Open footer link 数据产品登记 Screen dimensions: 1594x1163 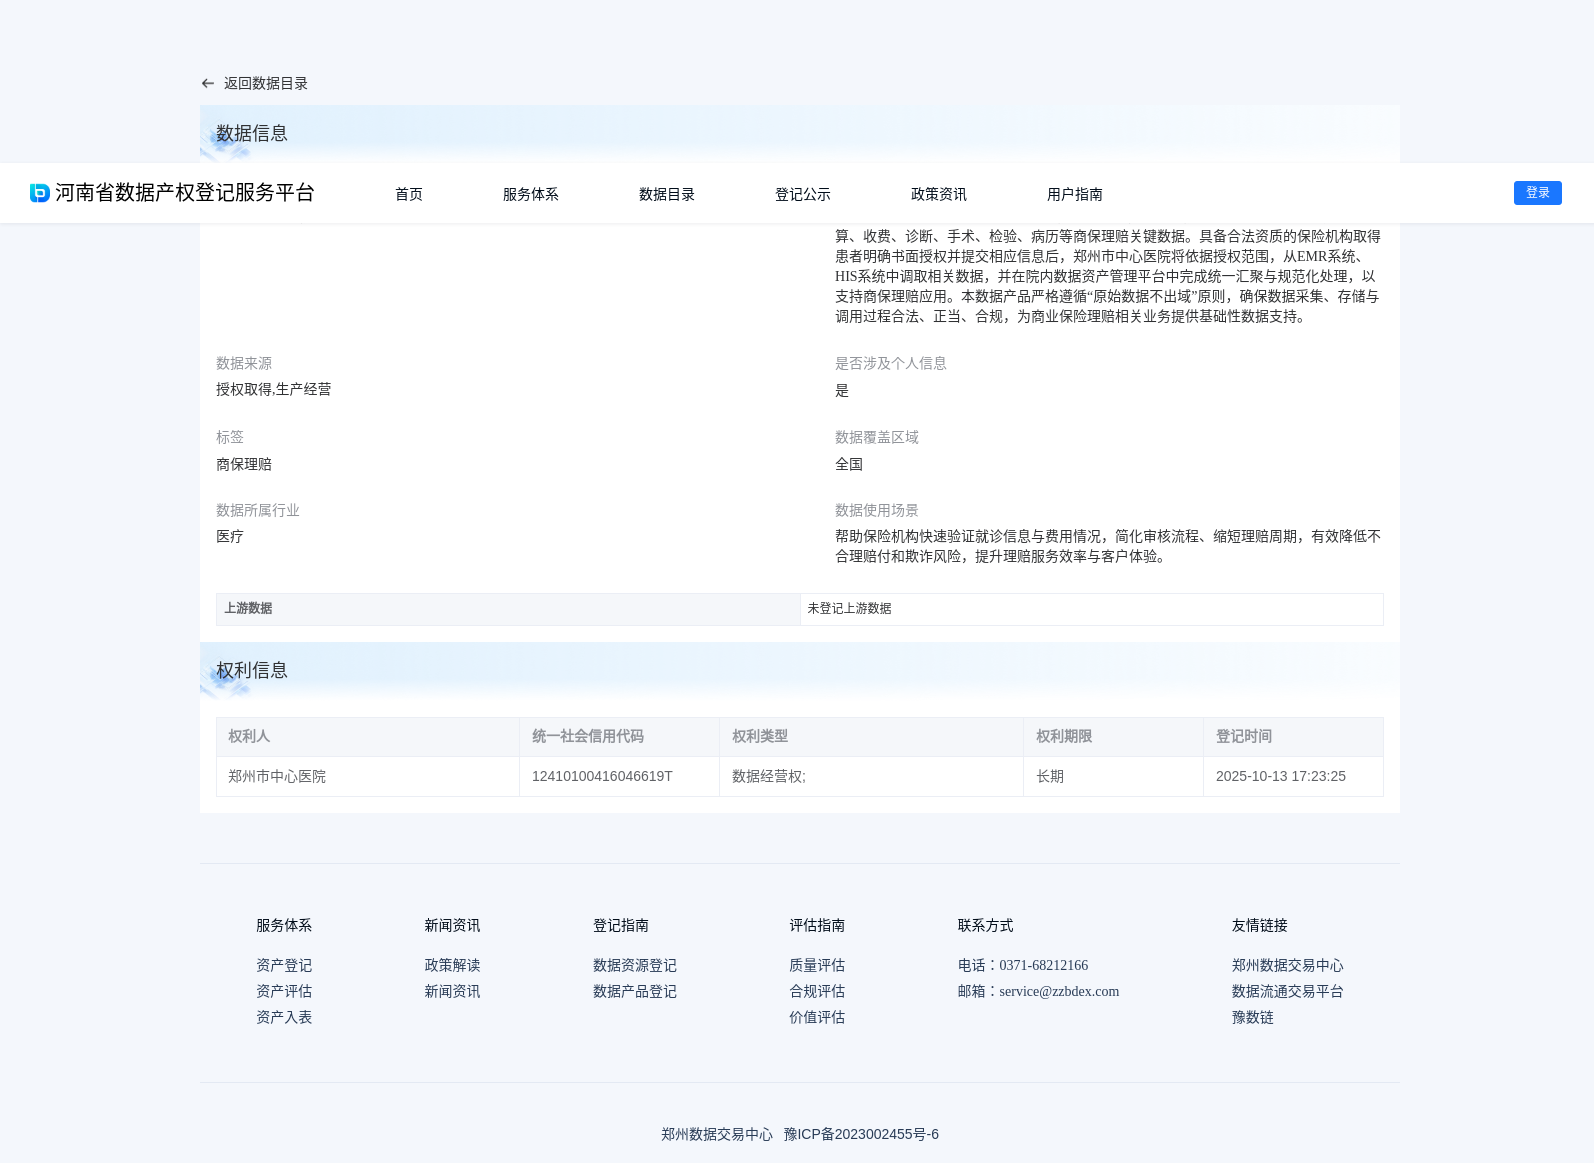pyautogui.click(x=635, y=991)
